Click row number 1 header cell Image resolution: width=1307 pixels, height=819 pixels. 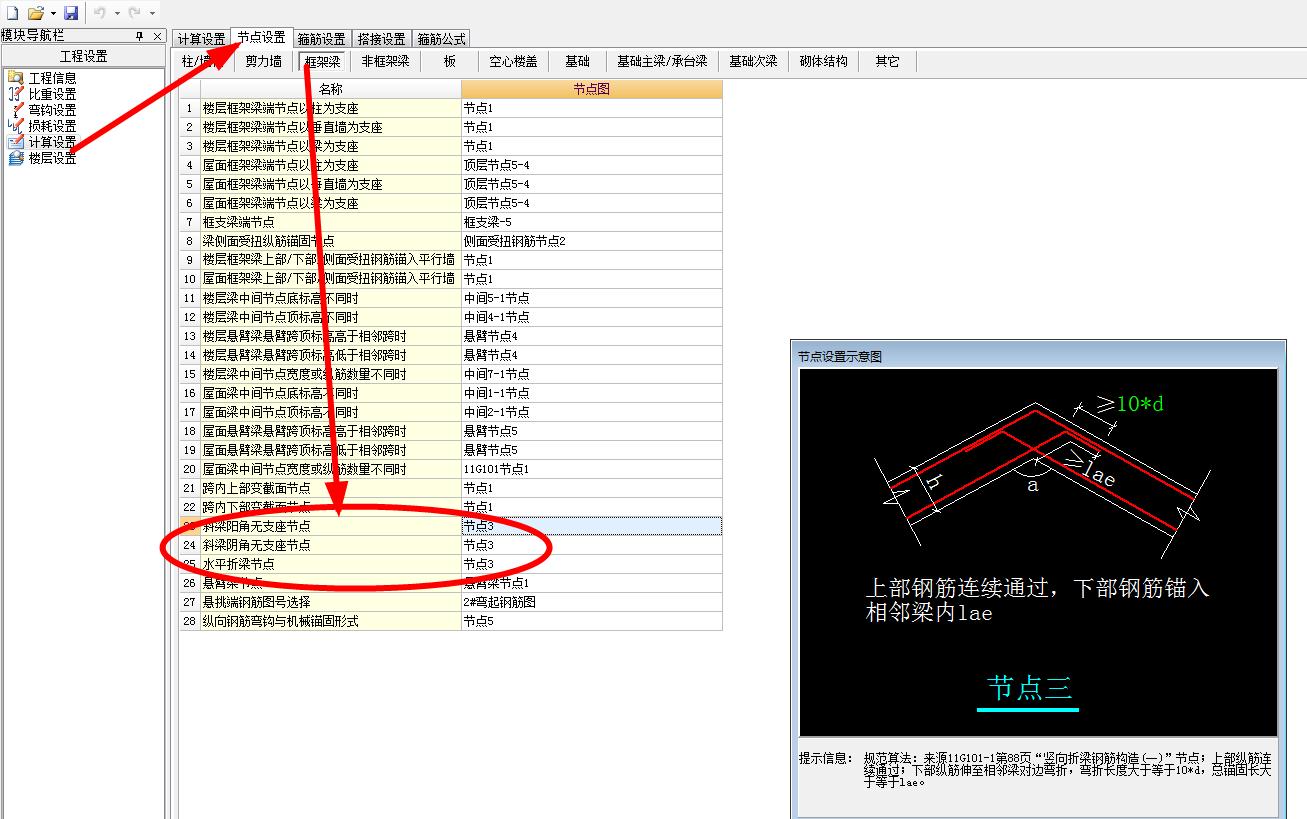[x=189, y=108]
